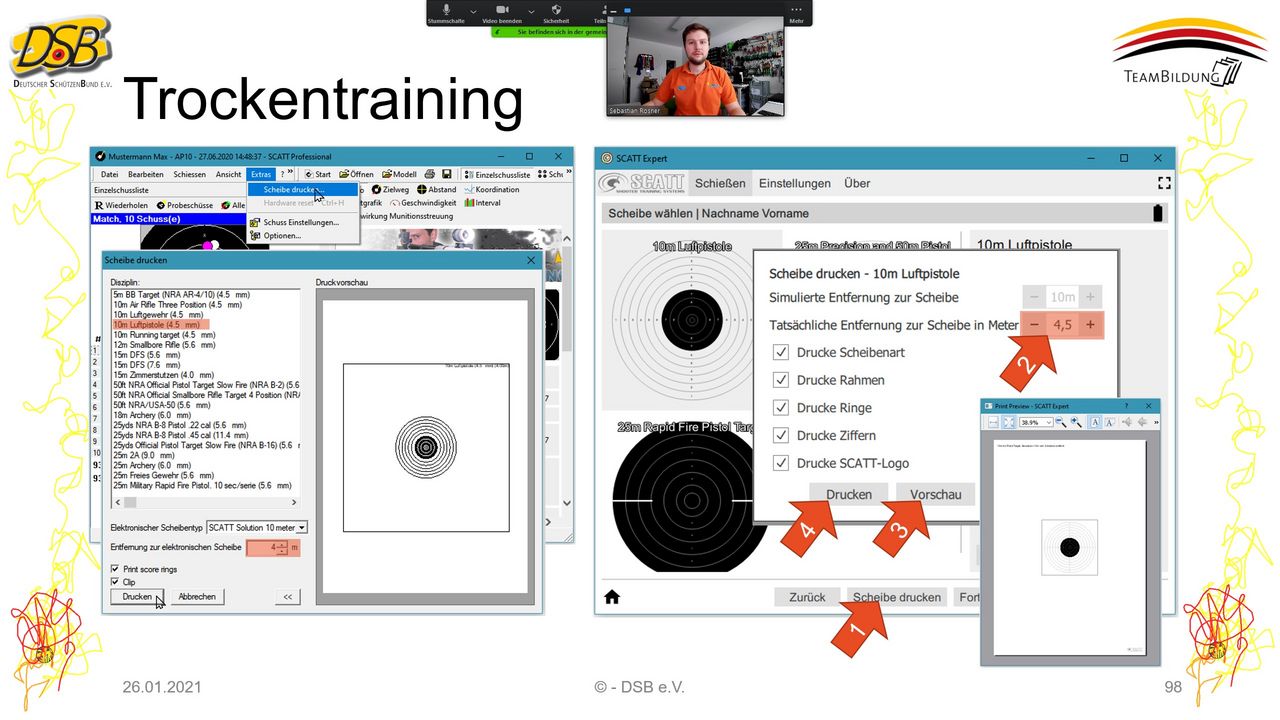Click the Modell toolbar icon

[x=385, y=174]
